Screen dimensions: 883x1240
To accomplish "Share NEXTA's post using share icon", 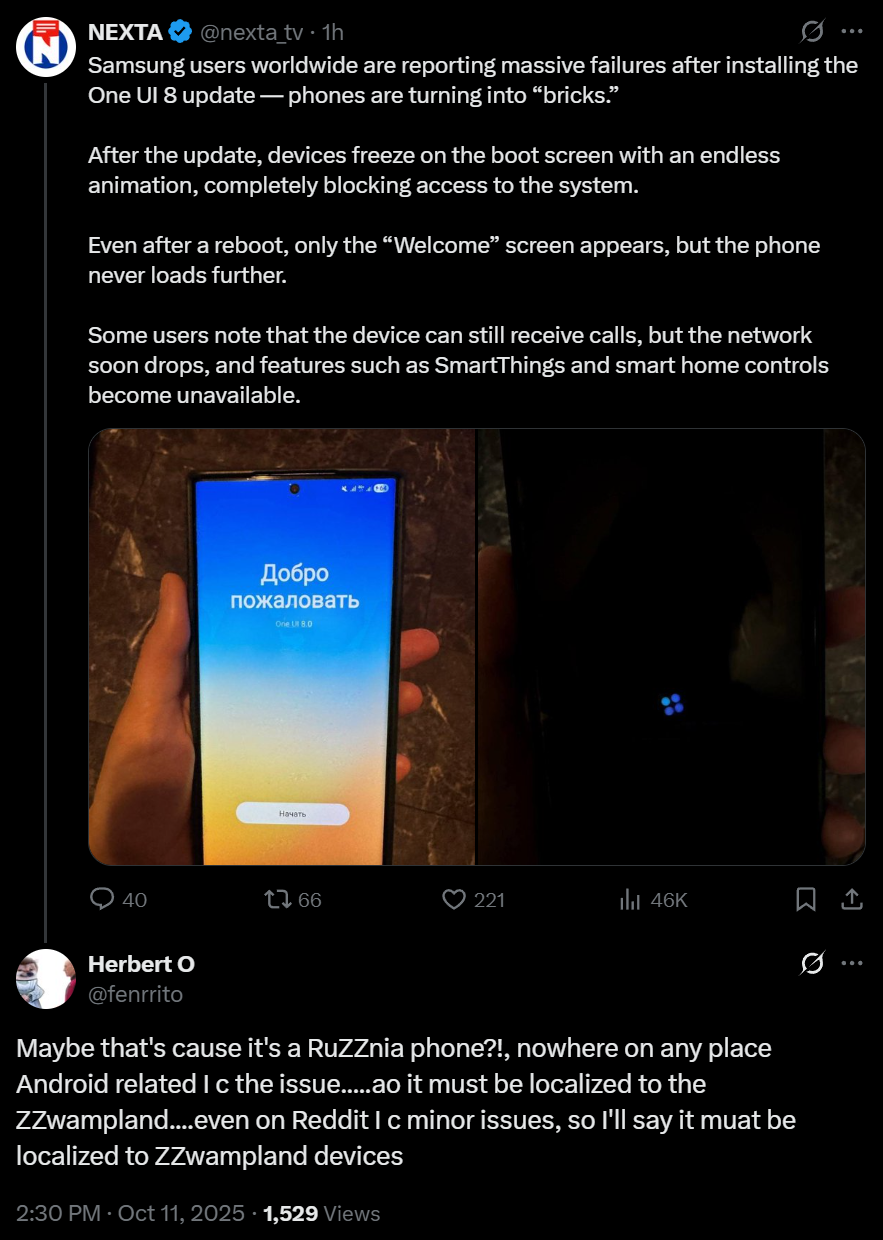I will click(852, 899).
